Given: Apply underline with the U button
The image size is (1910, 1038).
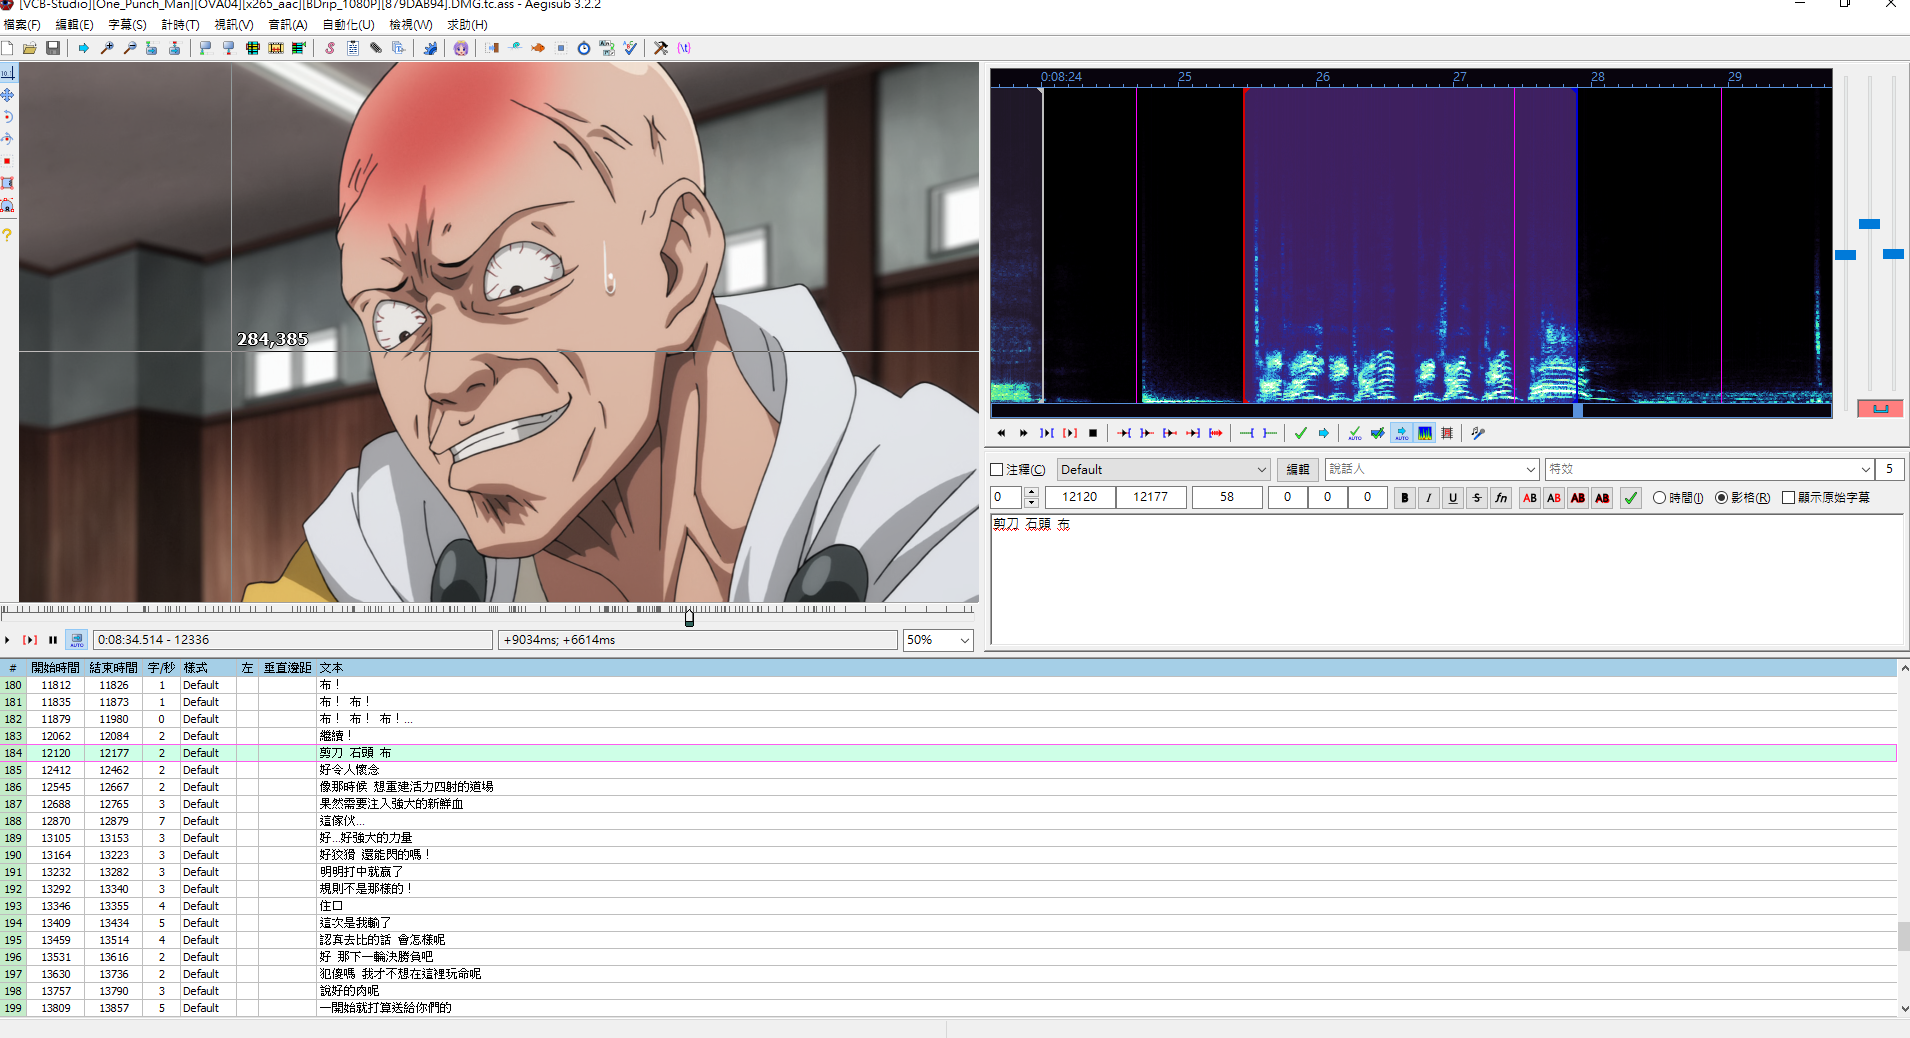Looking at the screenshot, I should pos(1453,498).
